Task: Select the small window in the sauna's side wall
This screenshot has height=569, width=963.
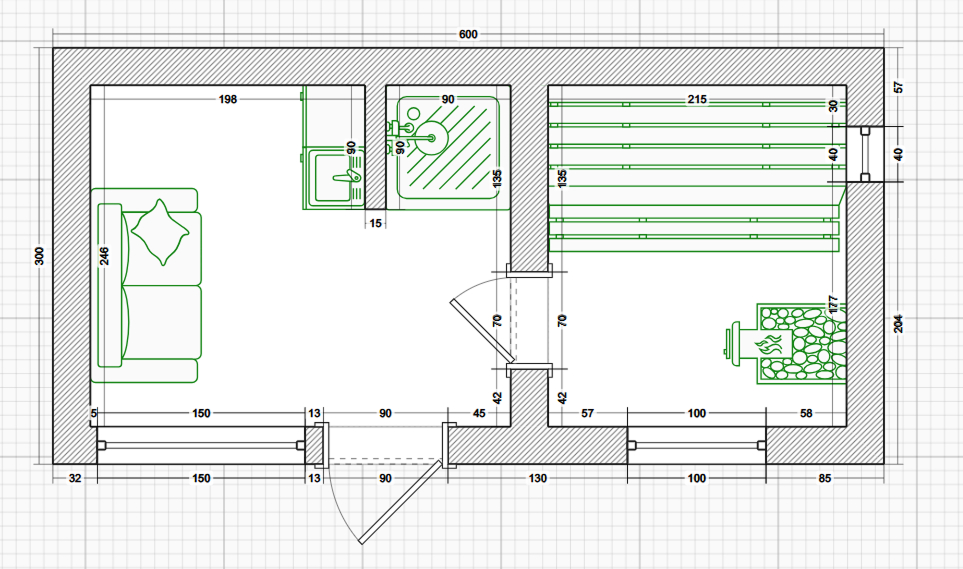Action: pos(865,154)
